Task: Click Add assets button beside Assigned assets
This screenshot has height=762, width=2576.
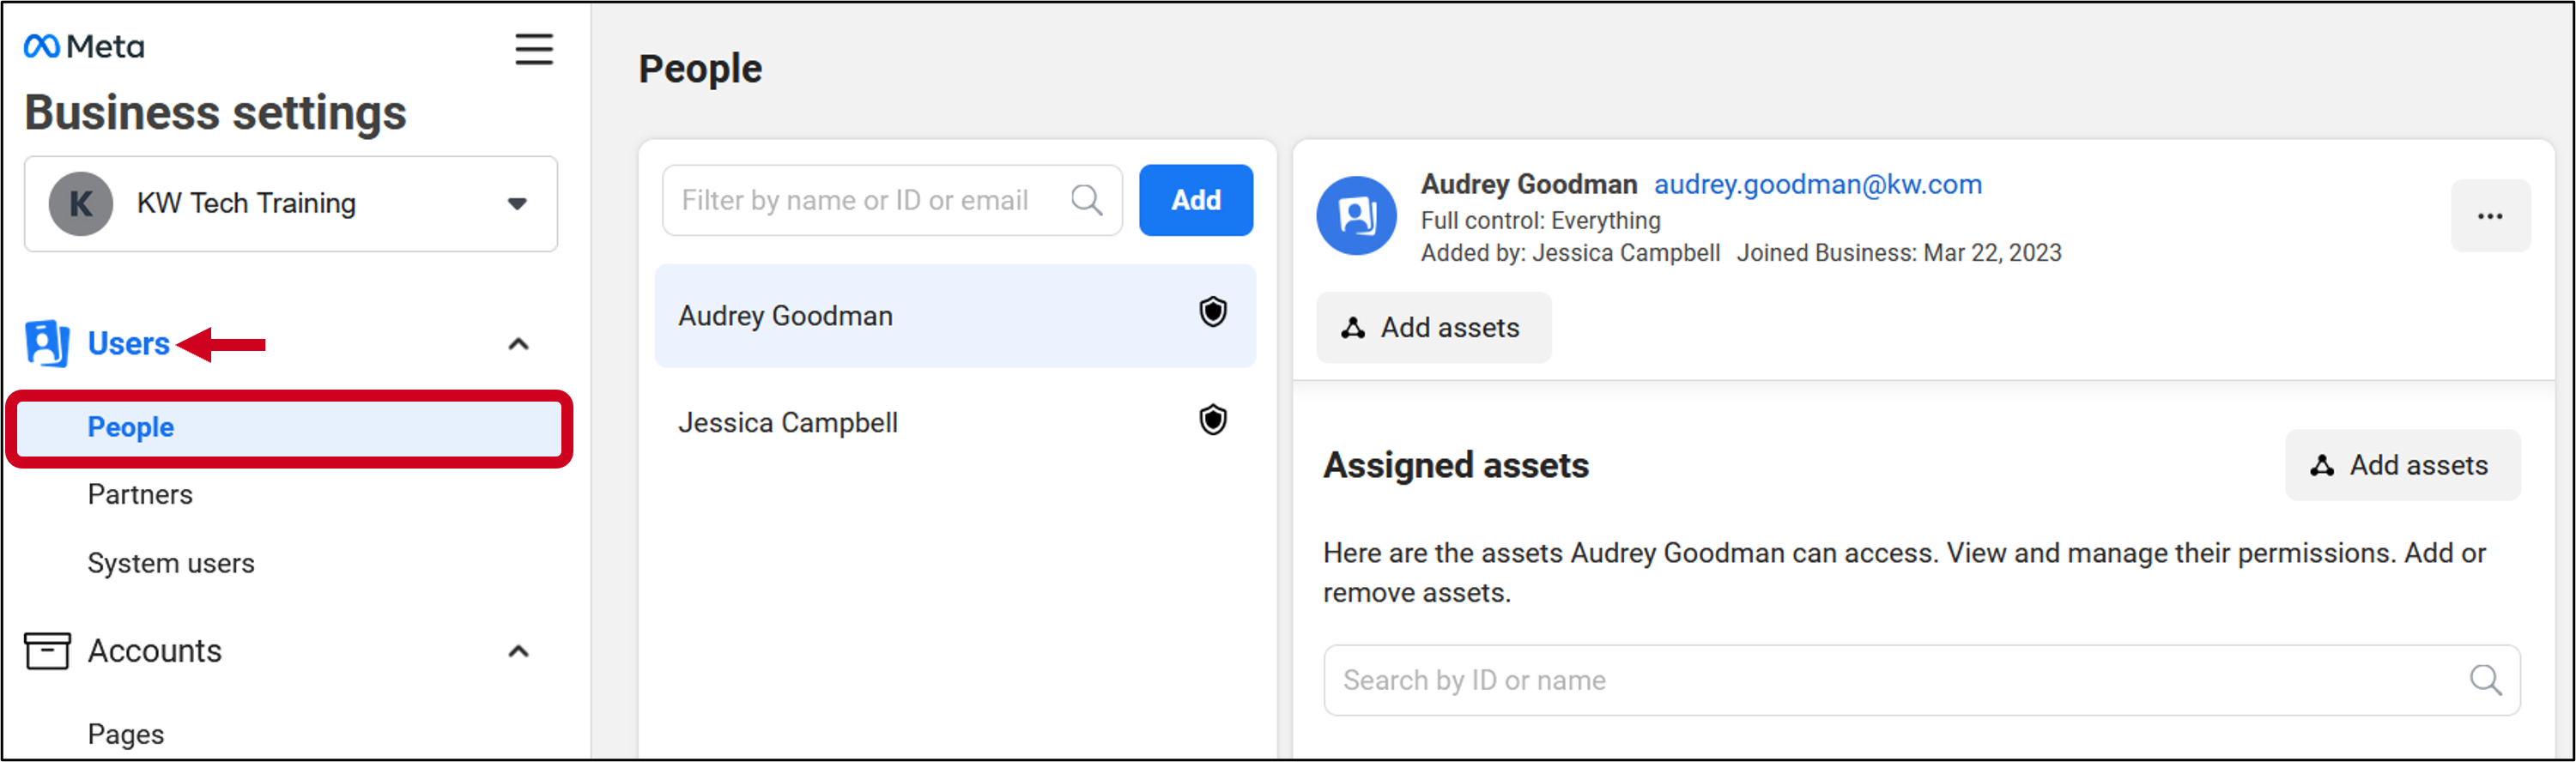Action: coord(2403,466)
